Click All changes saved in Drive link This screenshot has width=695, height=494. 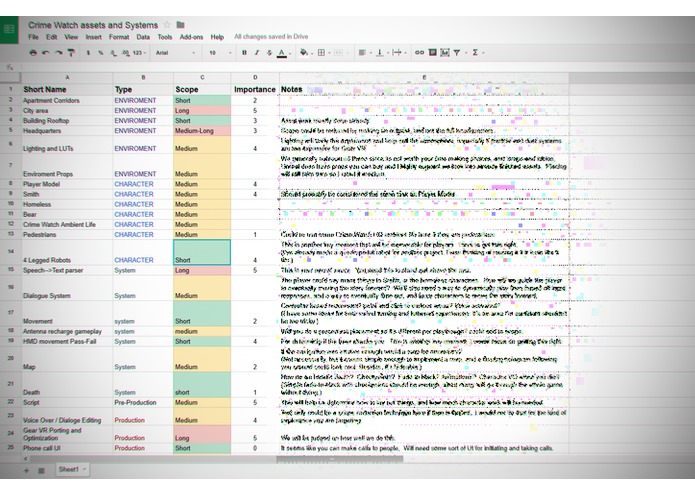coord(271,37)
